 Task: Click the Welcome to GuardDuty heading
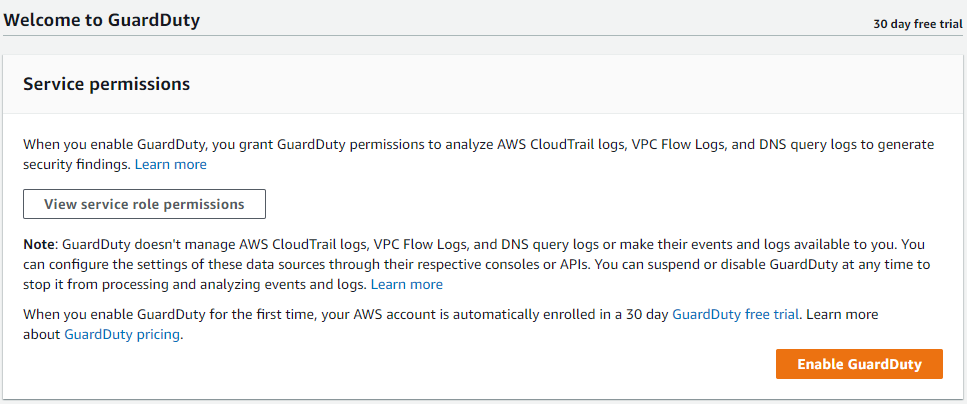point(102,20)
